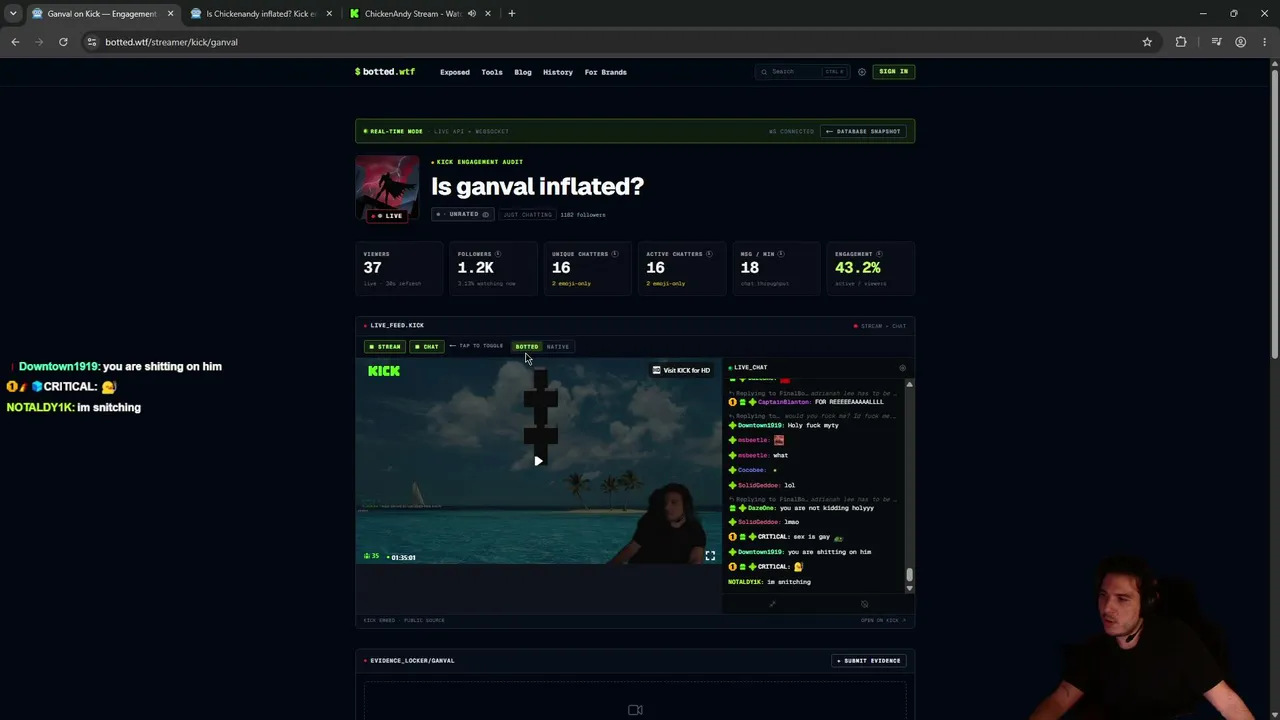Open the settings gear beside Sign In

(862, 72)
